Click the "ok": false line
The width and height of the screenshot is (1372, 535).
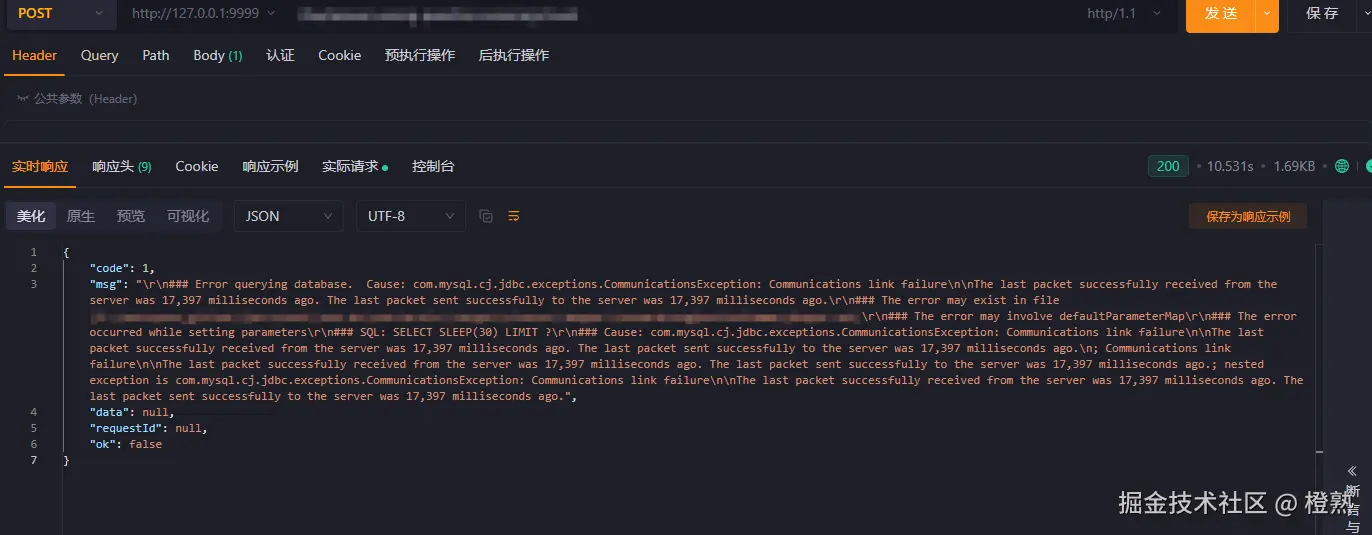point(125,444)
